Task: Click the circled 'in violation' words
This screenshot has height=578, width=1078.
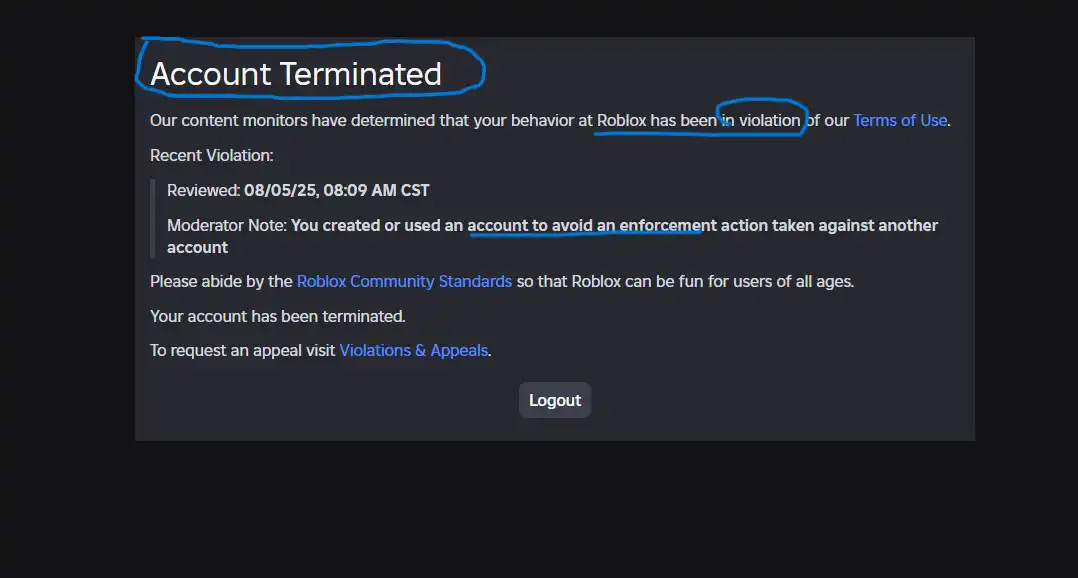Action: tap(760, 120)
